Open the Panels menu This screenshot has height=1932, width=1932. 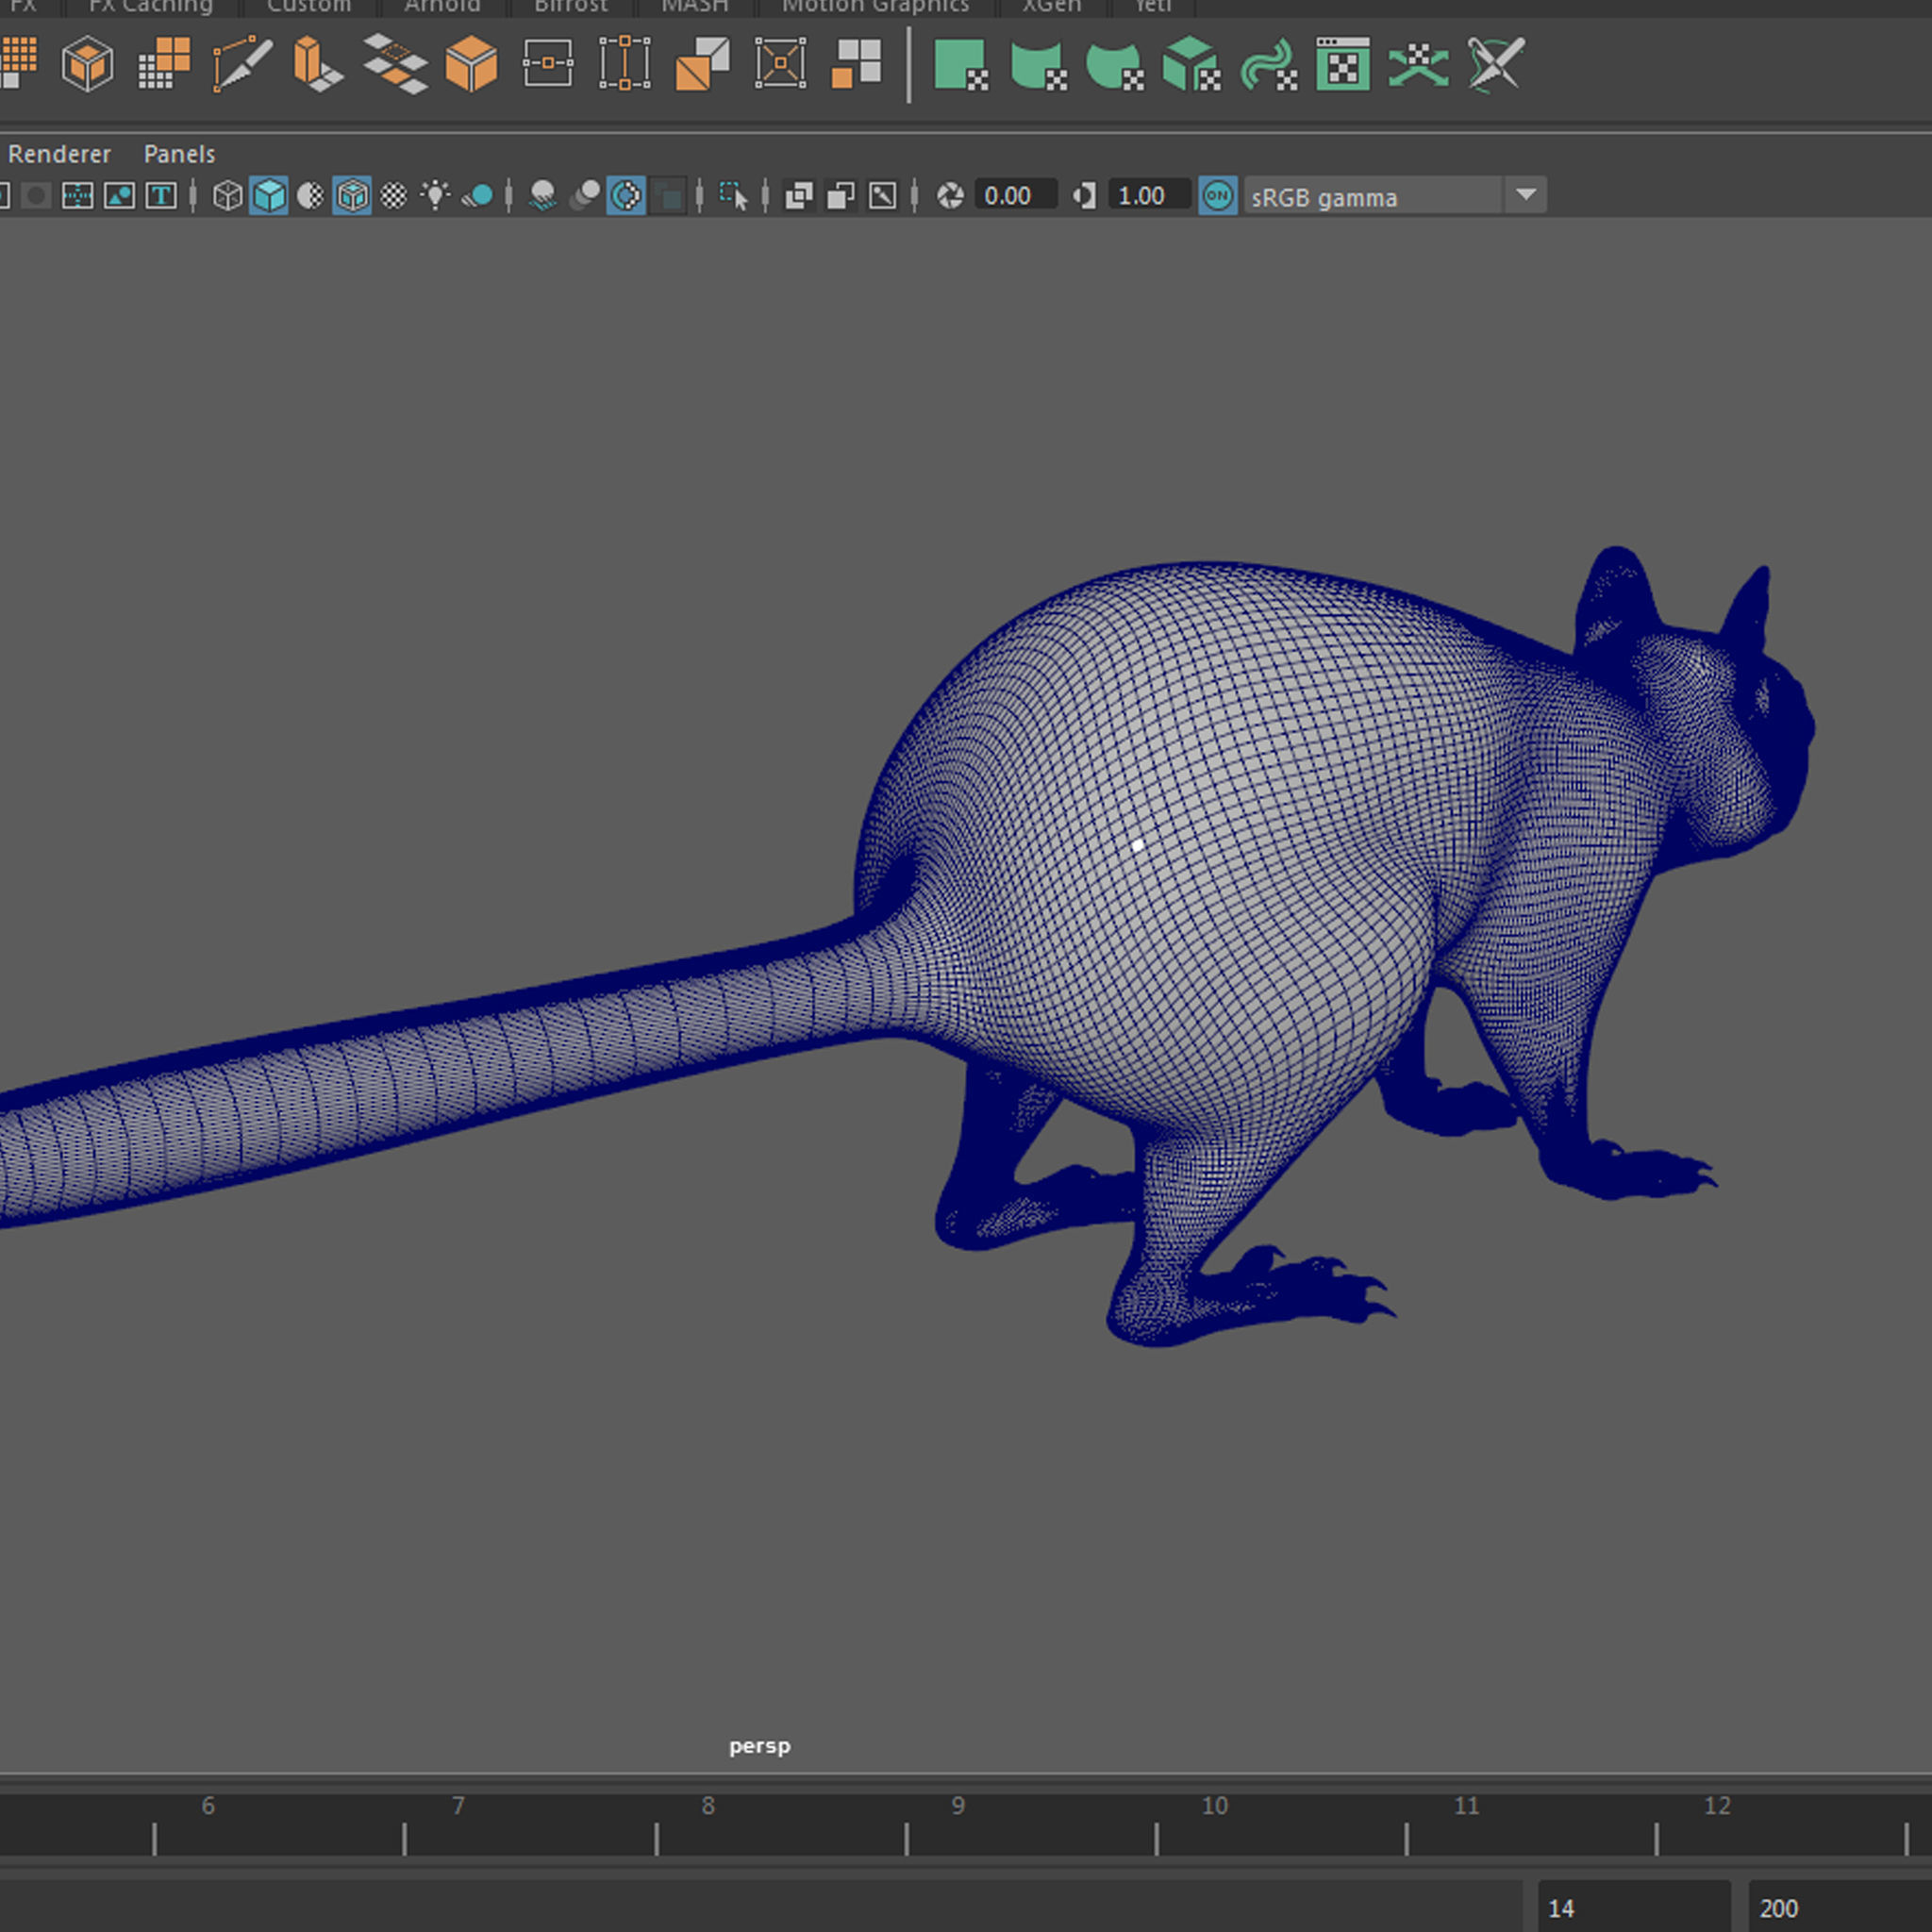(179, 154)
